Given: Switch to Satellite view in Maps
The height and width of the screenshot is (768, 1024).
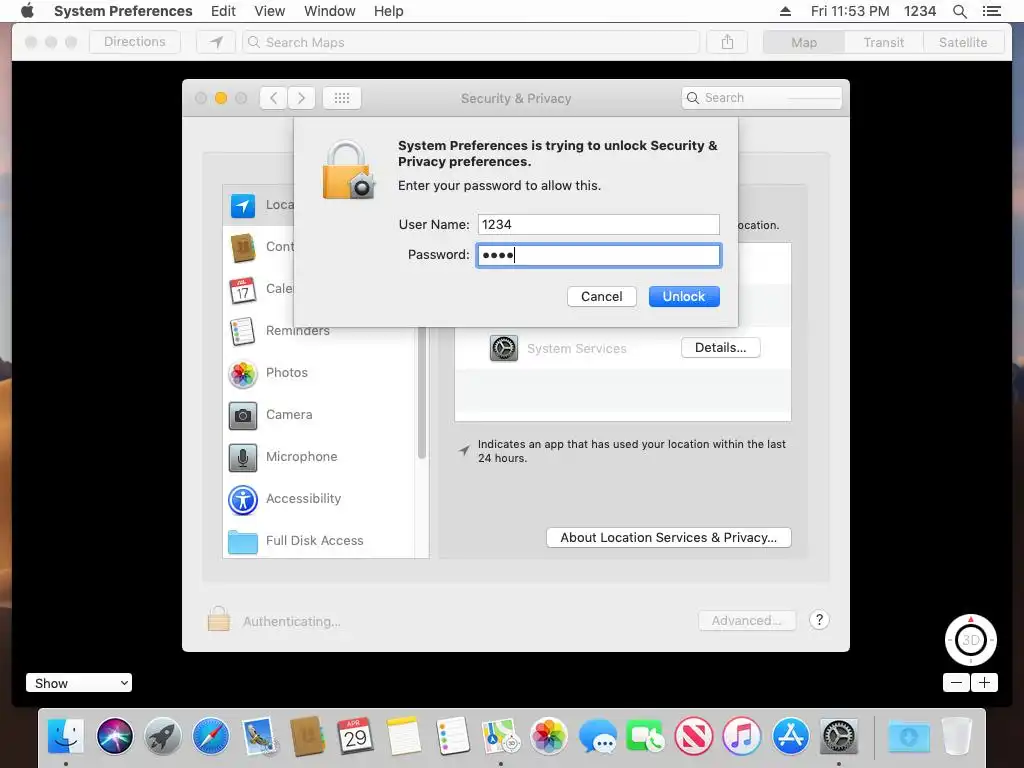Looking at the screenshot, I should coord(963,42).
